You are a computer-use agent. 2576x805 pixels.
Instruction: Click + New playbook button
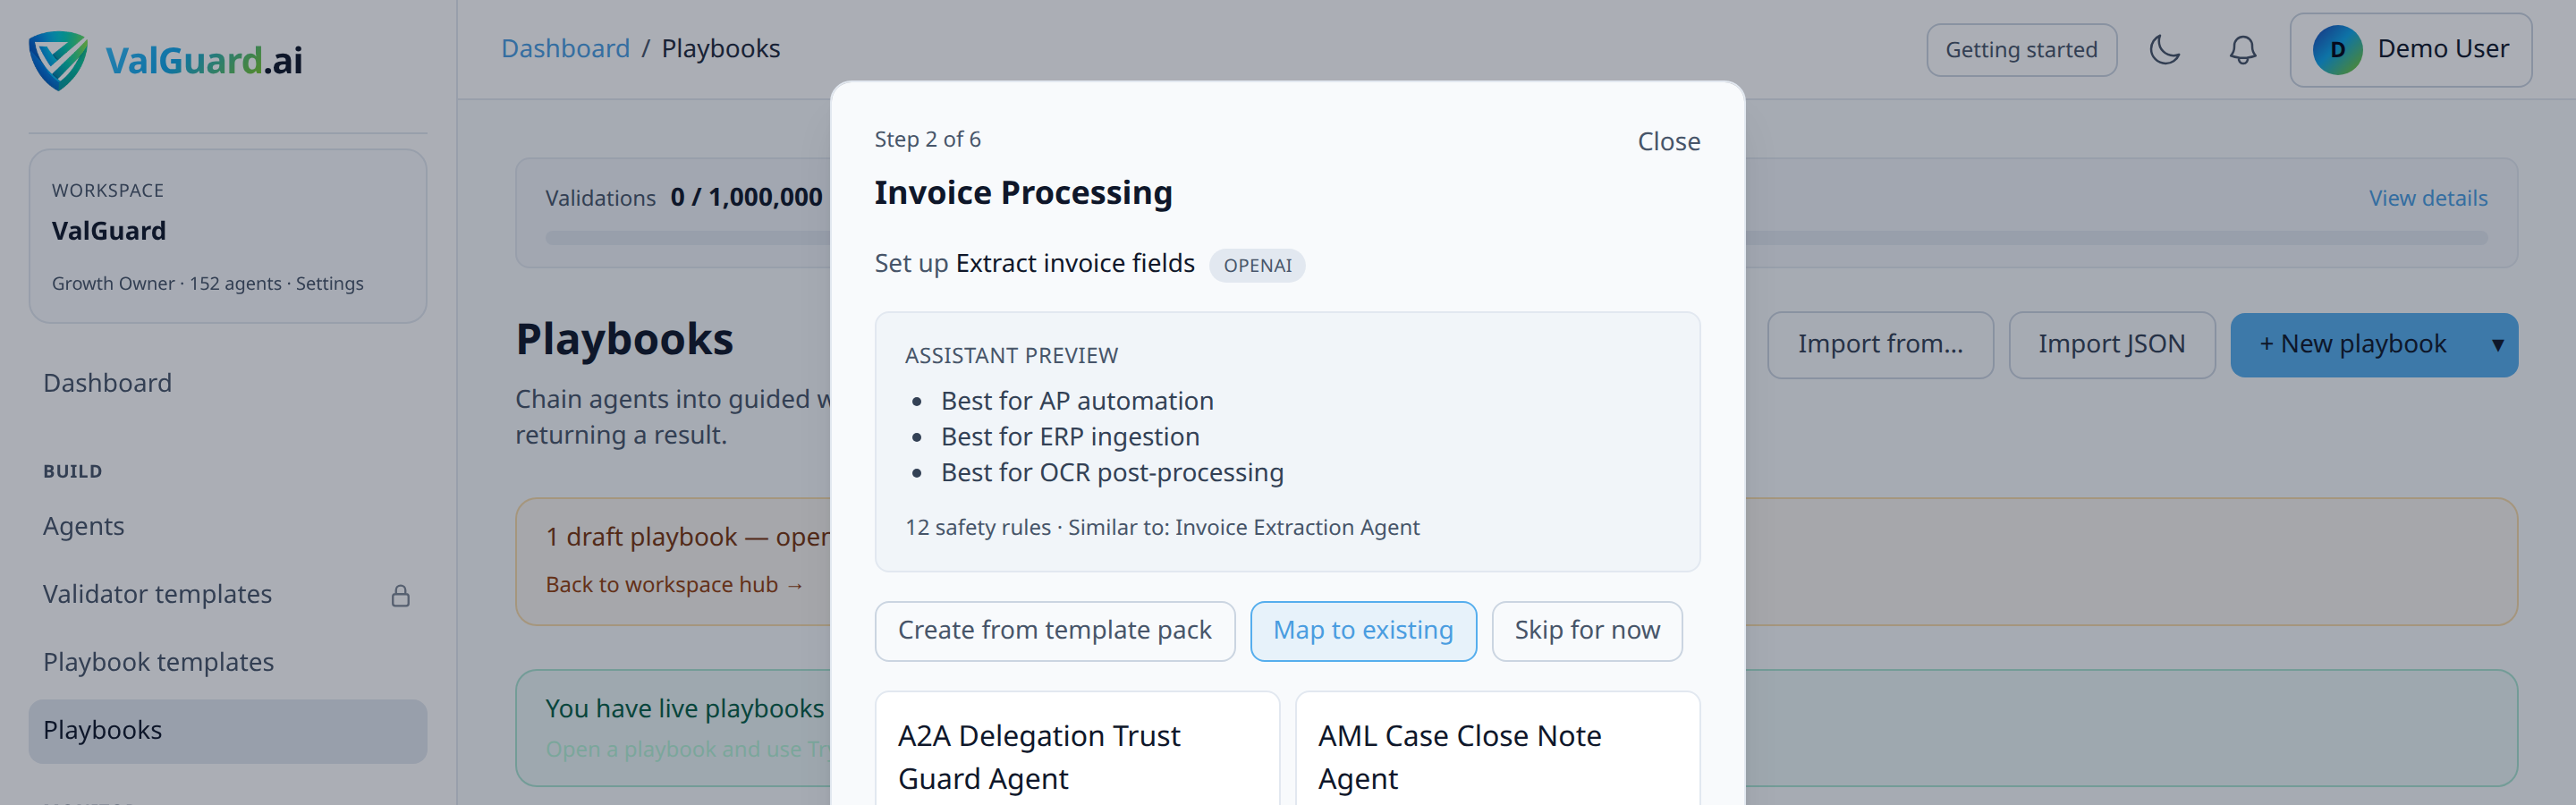tap(2353, 345)
